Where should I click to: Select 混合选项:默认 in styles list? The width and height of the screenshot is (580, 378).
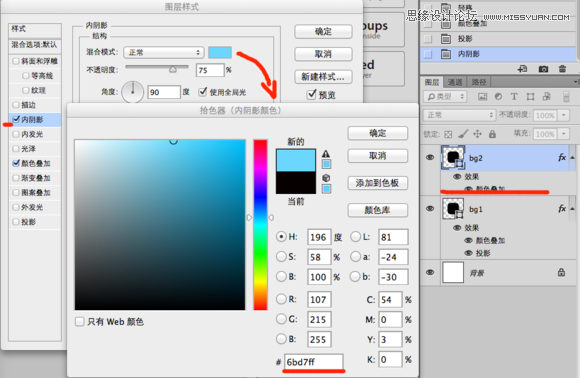34,45
